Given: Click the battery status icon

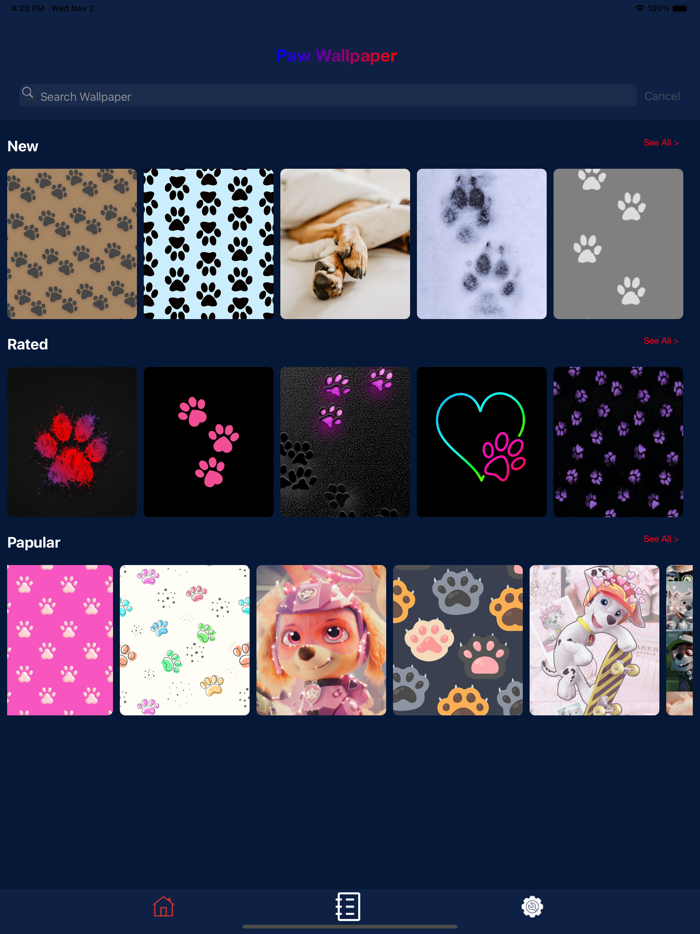Looking at the screenshot, I should pyautogui.click(x=679, y=8).
